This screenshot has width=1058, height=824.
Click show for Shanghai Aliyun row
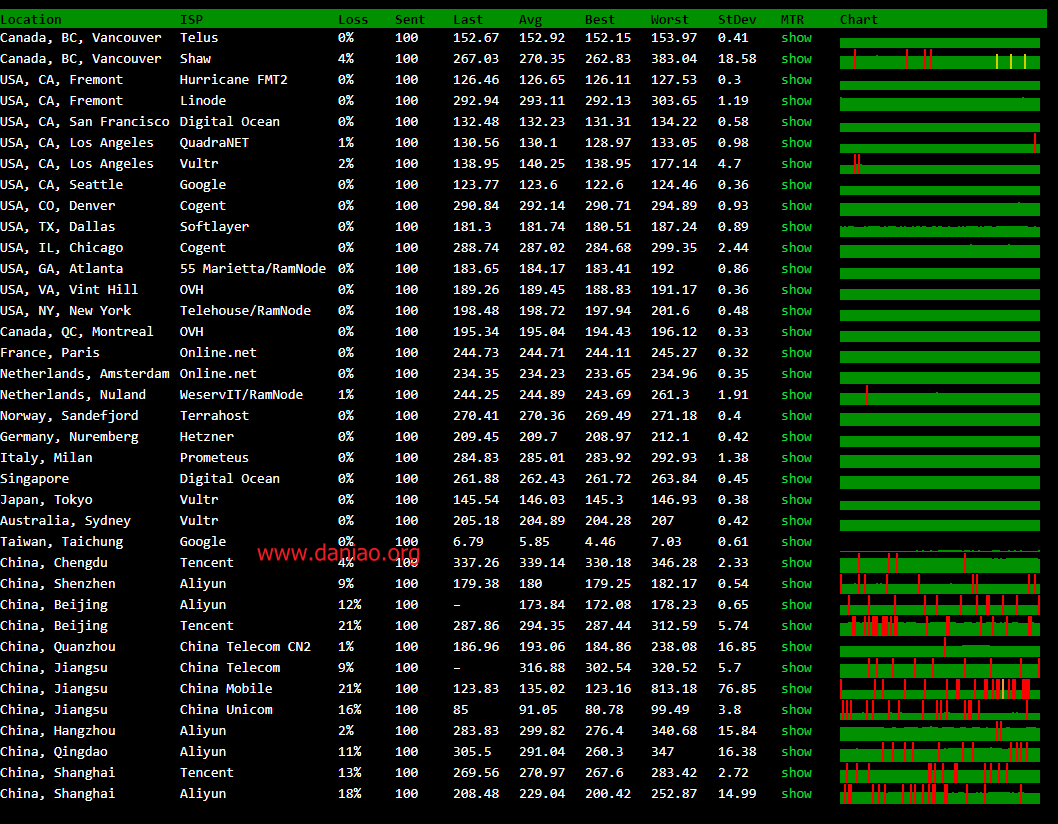[x=796, y=794]
